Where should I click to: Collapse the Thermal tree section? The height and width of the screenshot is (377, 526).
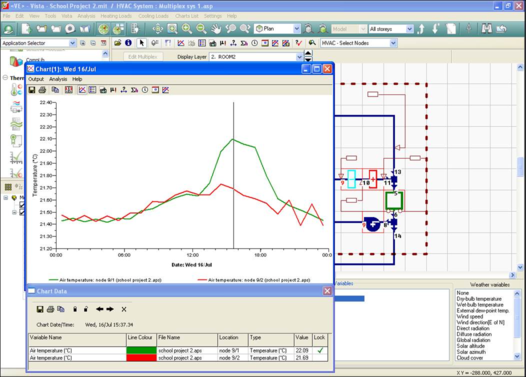pyautogui.click(x=5, y=77)
